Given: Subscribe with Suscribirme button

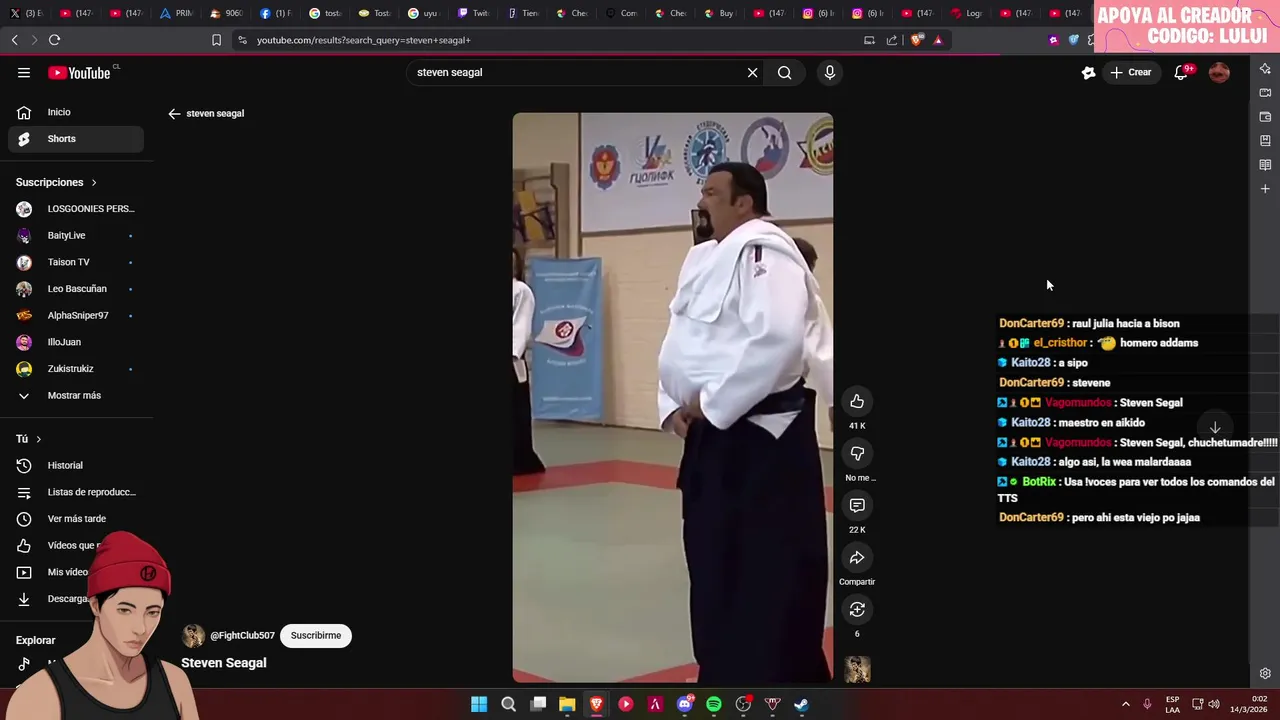Looking at the screenshot, I should tap(316, 635).
